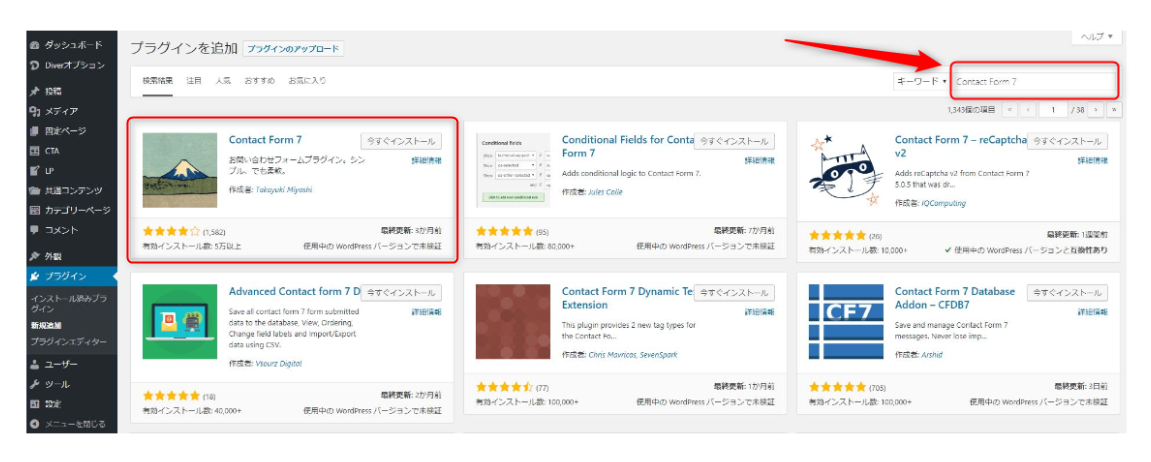Screen dimensions: 1151x462
Task: Expand the ヘルプ panel dropdown
Action: [1097, 37]
